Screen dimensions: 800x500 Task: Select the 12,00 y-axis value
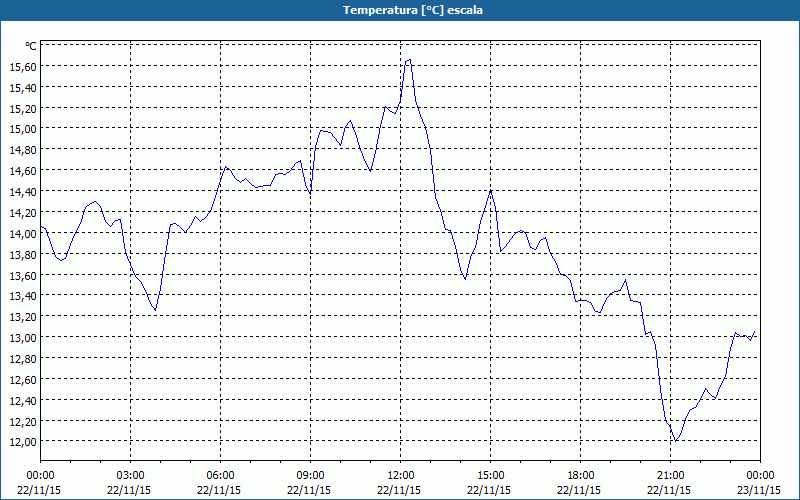pos(23,442)
